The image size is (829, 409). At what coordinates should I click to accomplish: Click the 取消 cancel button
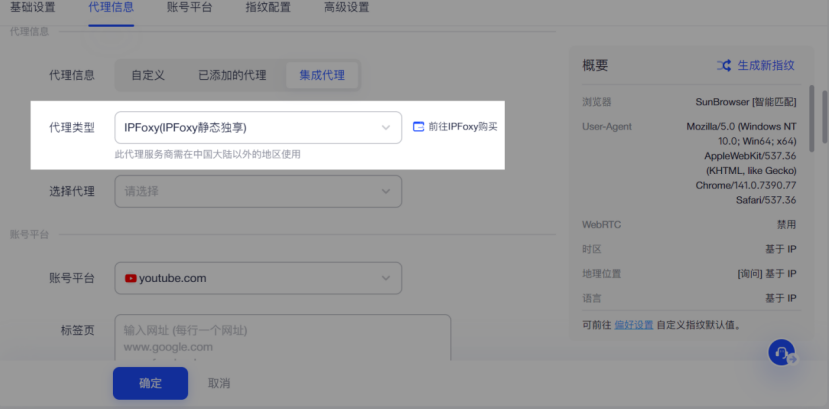point(219,383)
